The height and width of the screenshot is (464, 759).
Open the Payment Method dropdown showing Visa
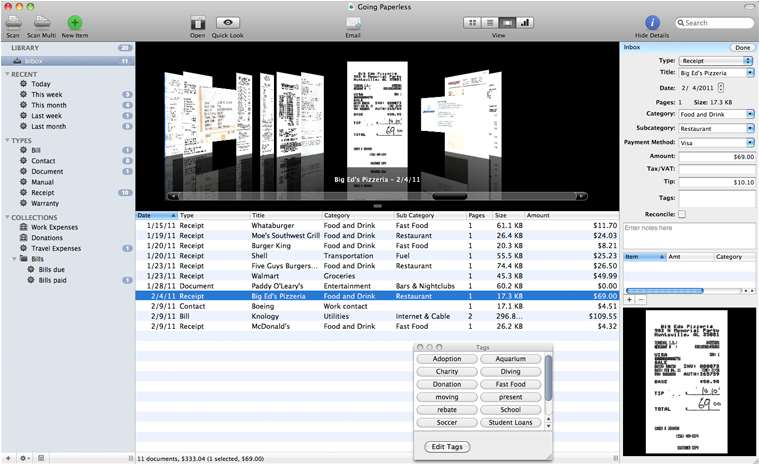(715, 142)
